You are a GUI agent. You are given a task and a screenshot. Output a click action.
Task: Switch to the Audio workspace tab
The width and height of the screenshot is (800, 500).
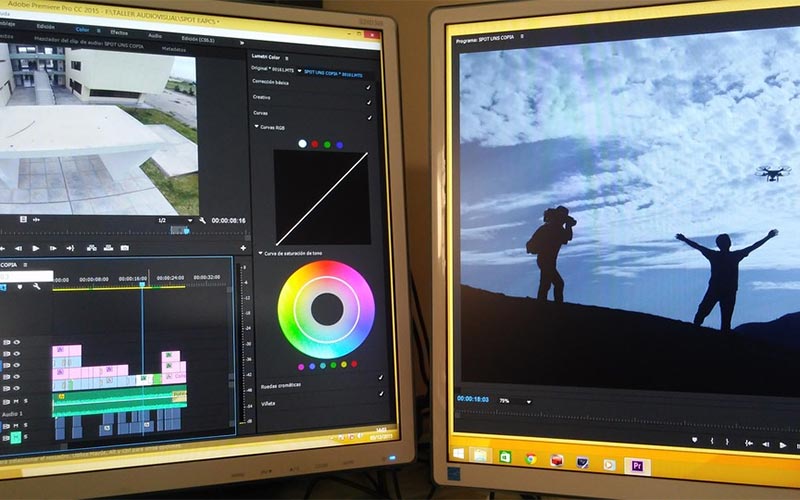(x=155, y=36)
